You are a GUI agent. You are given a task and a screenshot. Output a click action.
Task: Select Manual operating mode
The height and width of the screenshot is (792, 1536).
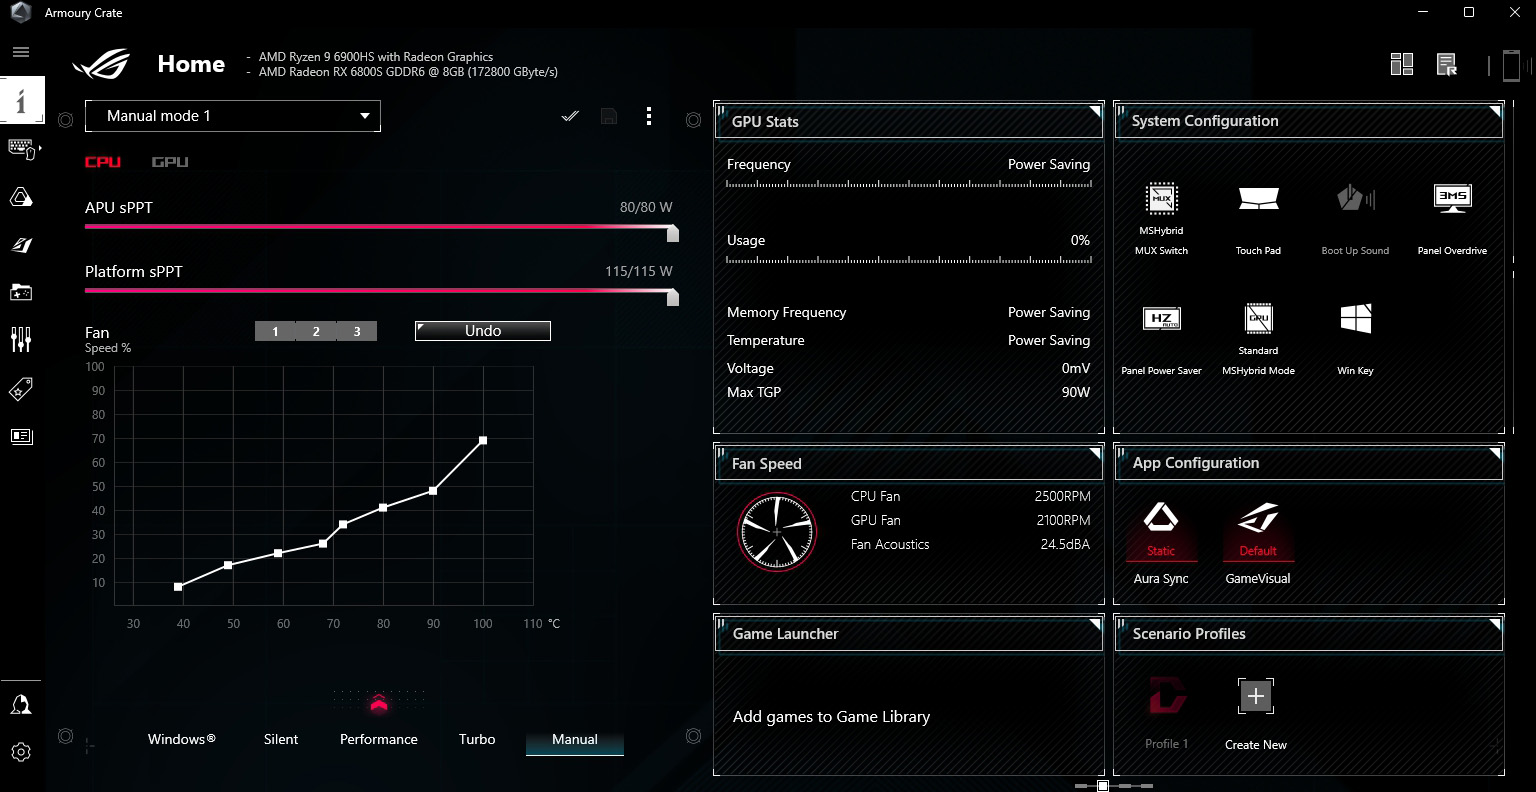coord(575,739)
